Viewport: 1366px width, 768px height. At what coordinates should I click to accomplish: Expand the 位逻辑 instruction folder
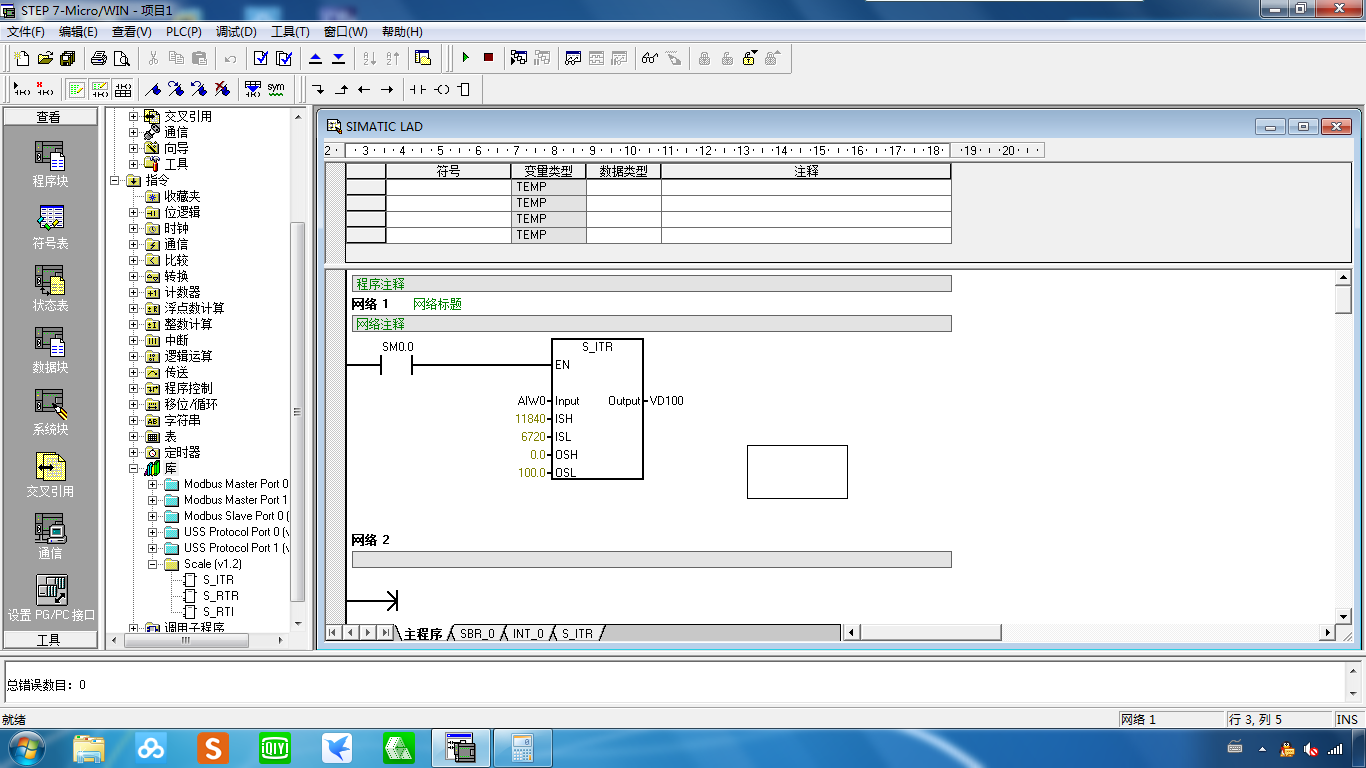(134, 212)
